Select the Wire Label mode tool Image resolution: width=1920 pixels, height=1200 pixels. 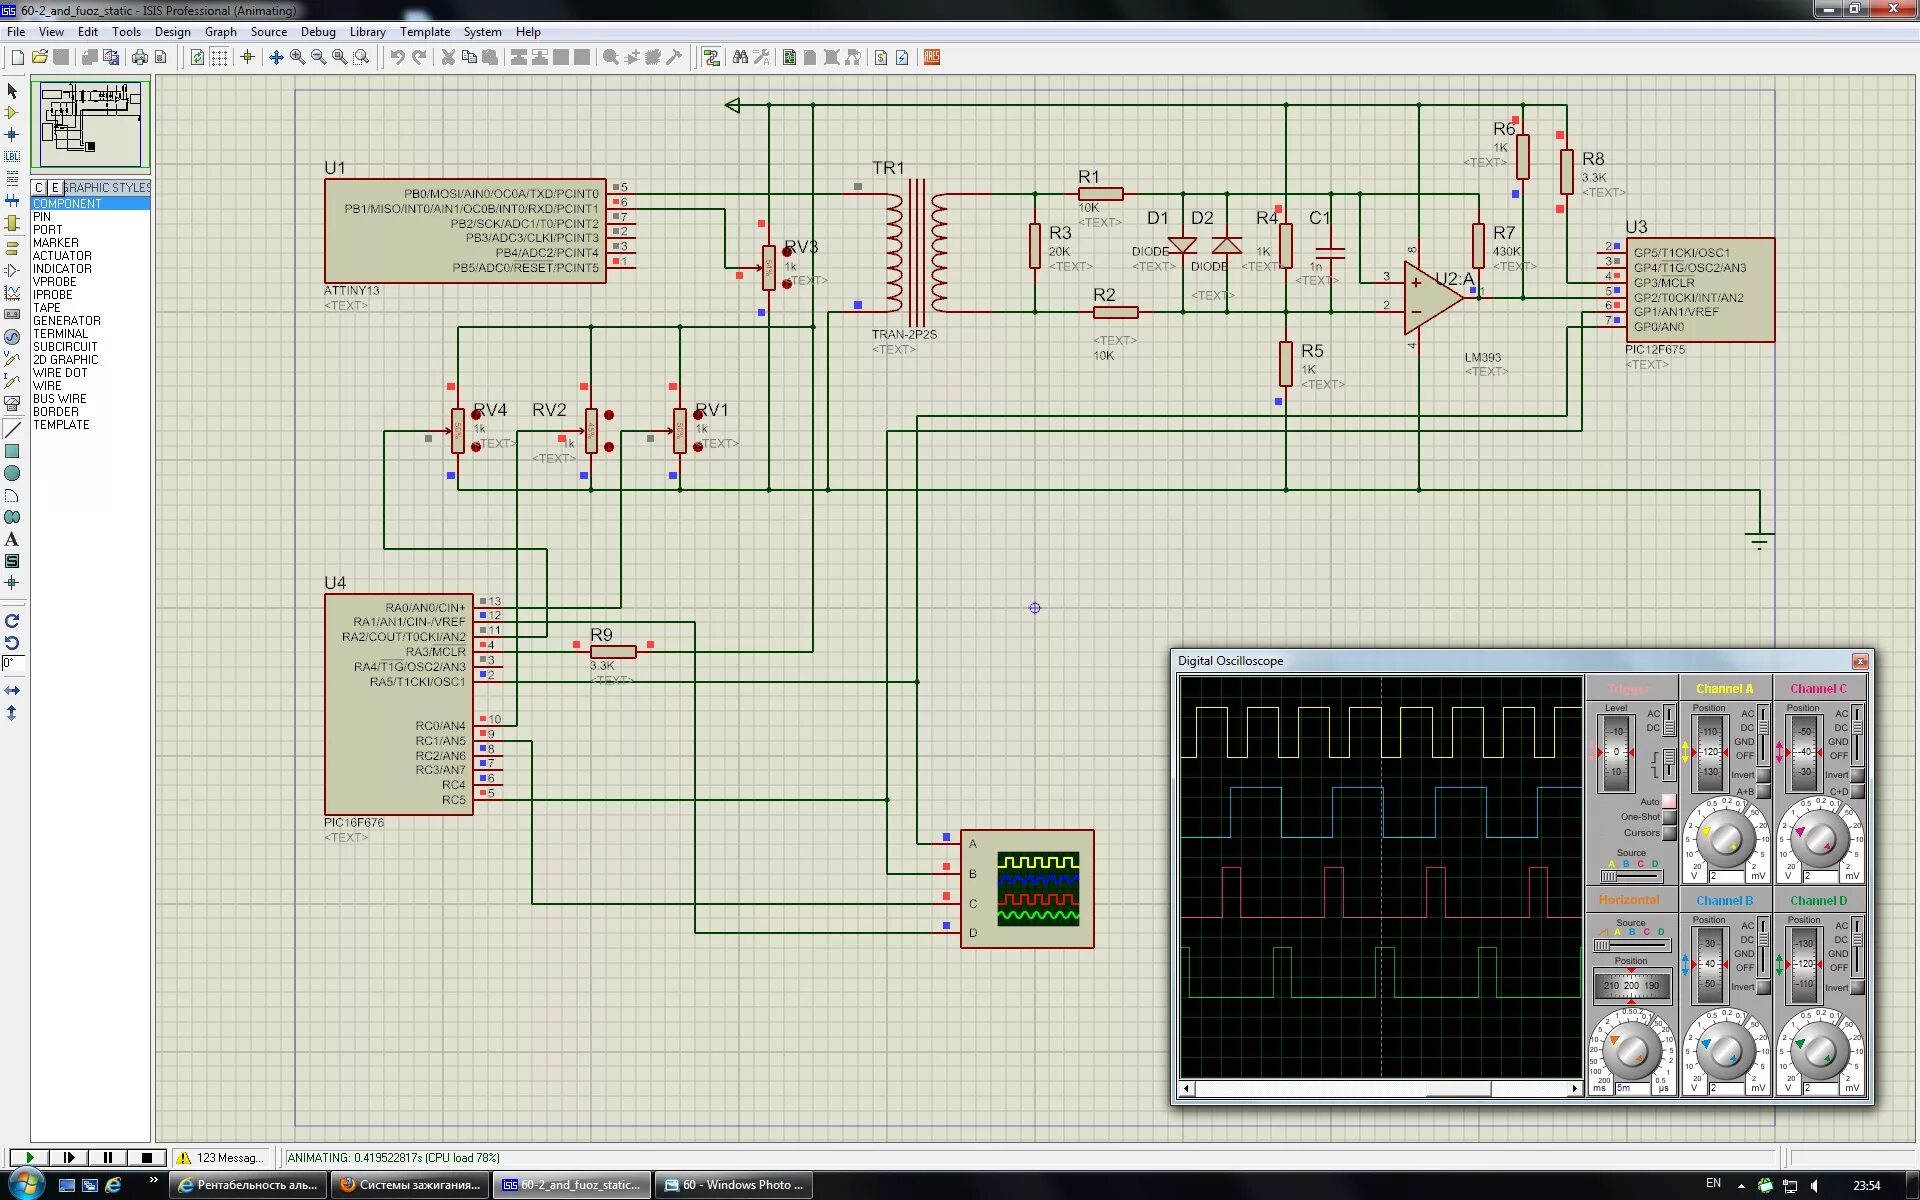point(12,156)
